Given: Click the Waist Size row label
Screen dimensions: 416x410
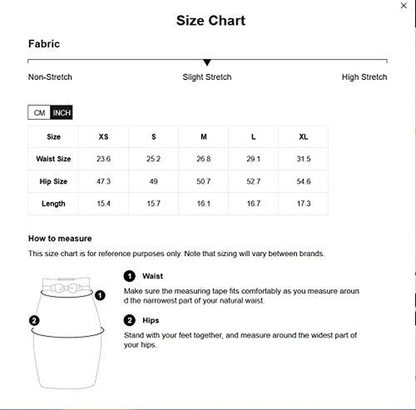Looking at the screenshot, I should click(53, 159).
